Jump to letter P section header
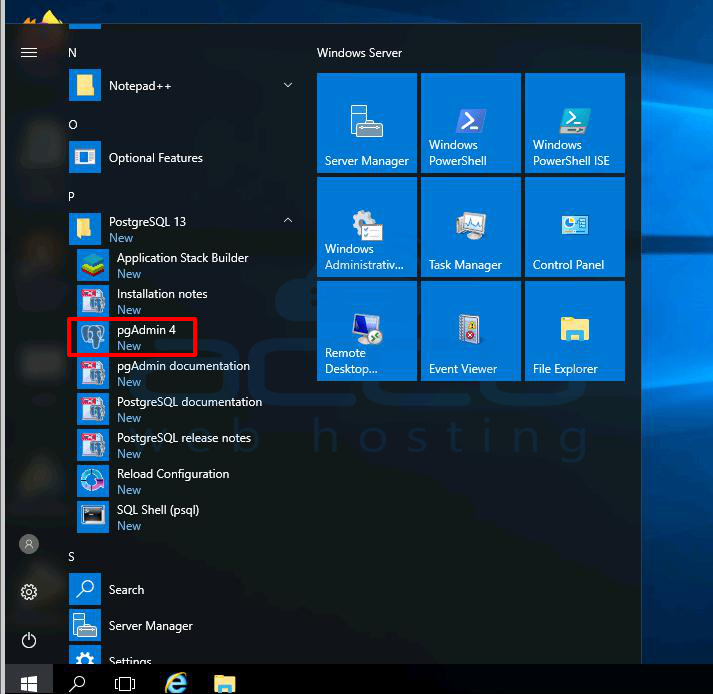Viewport: 713px width, 694px height. 71,196
